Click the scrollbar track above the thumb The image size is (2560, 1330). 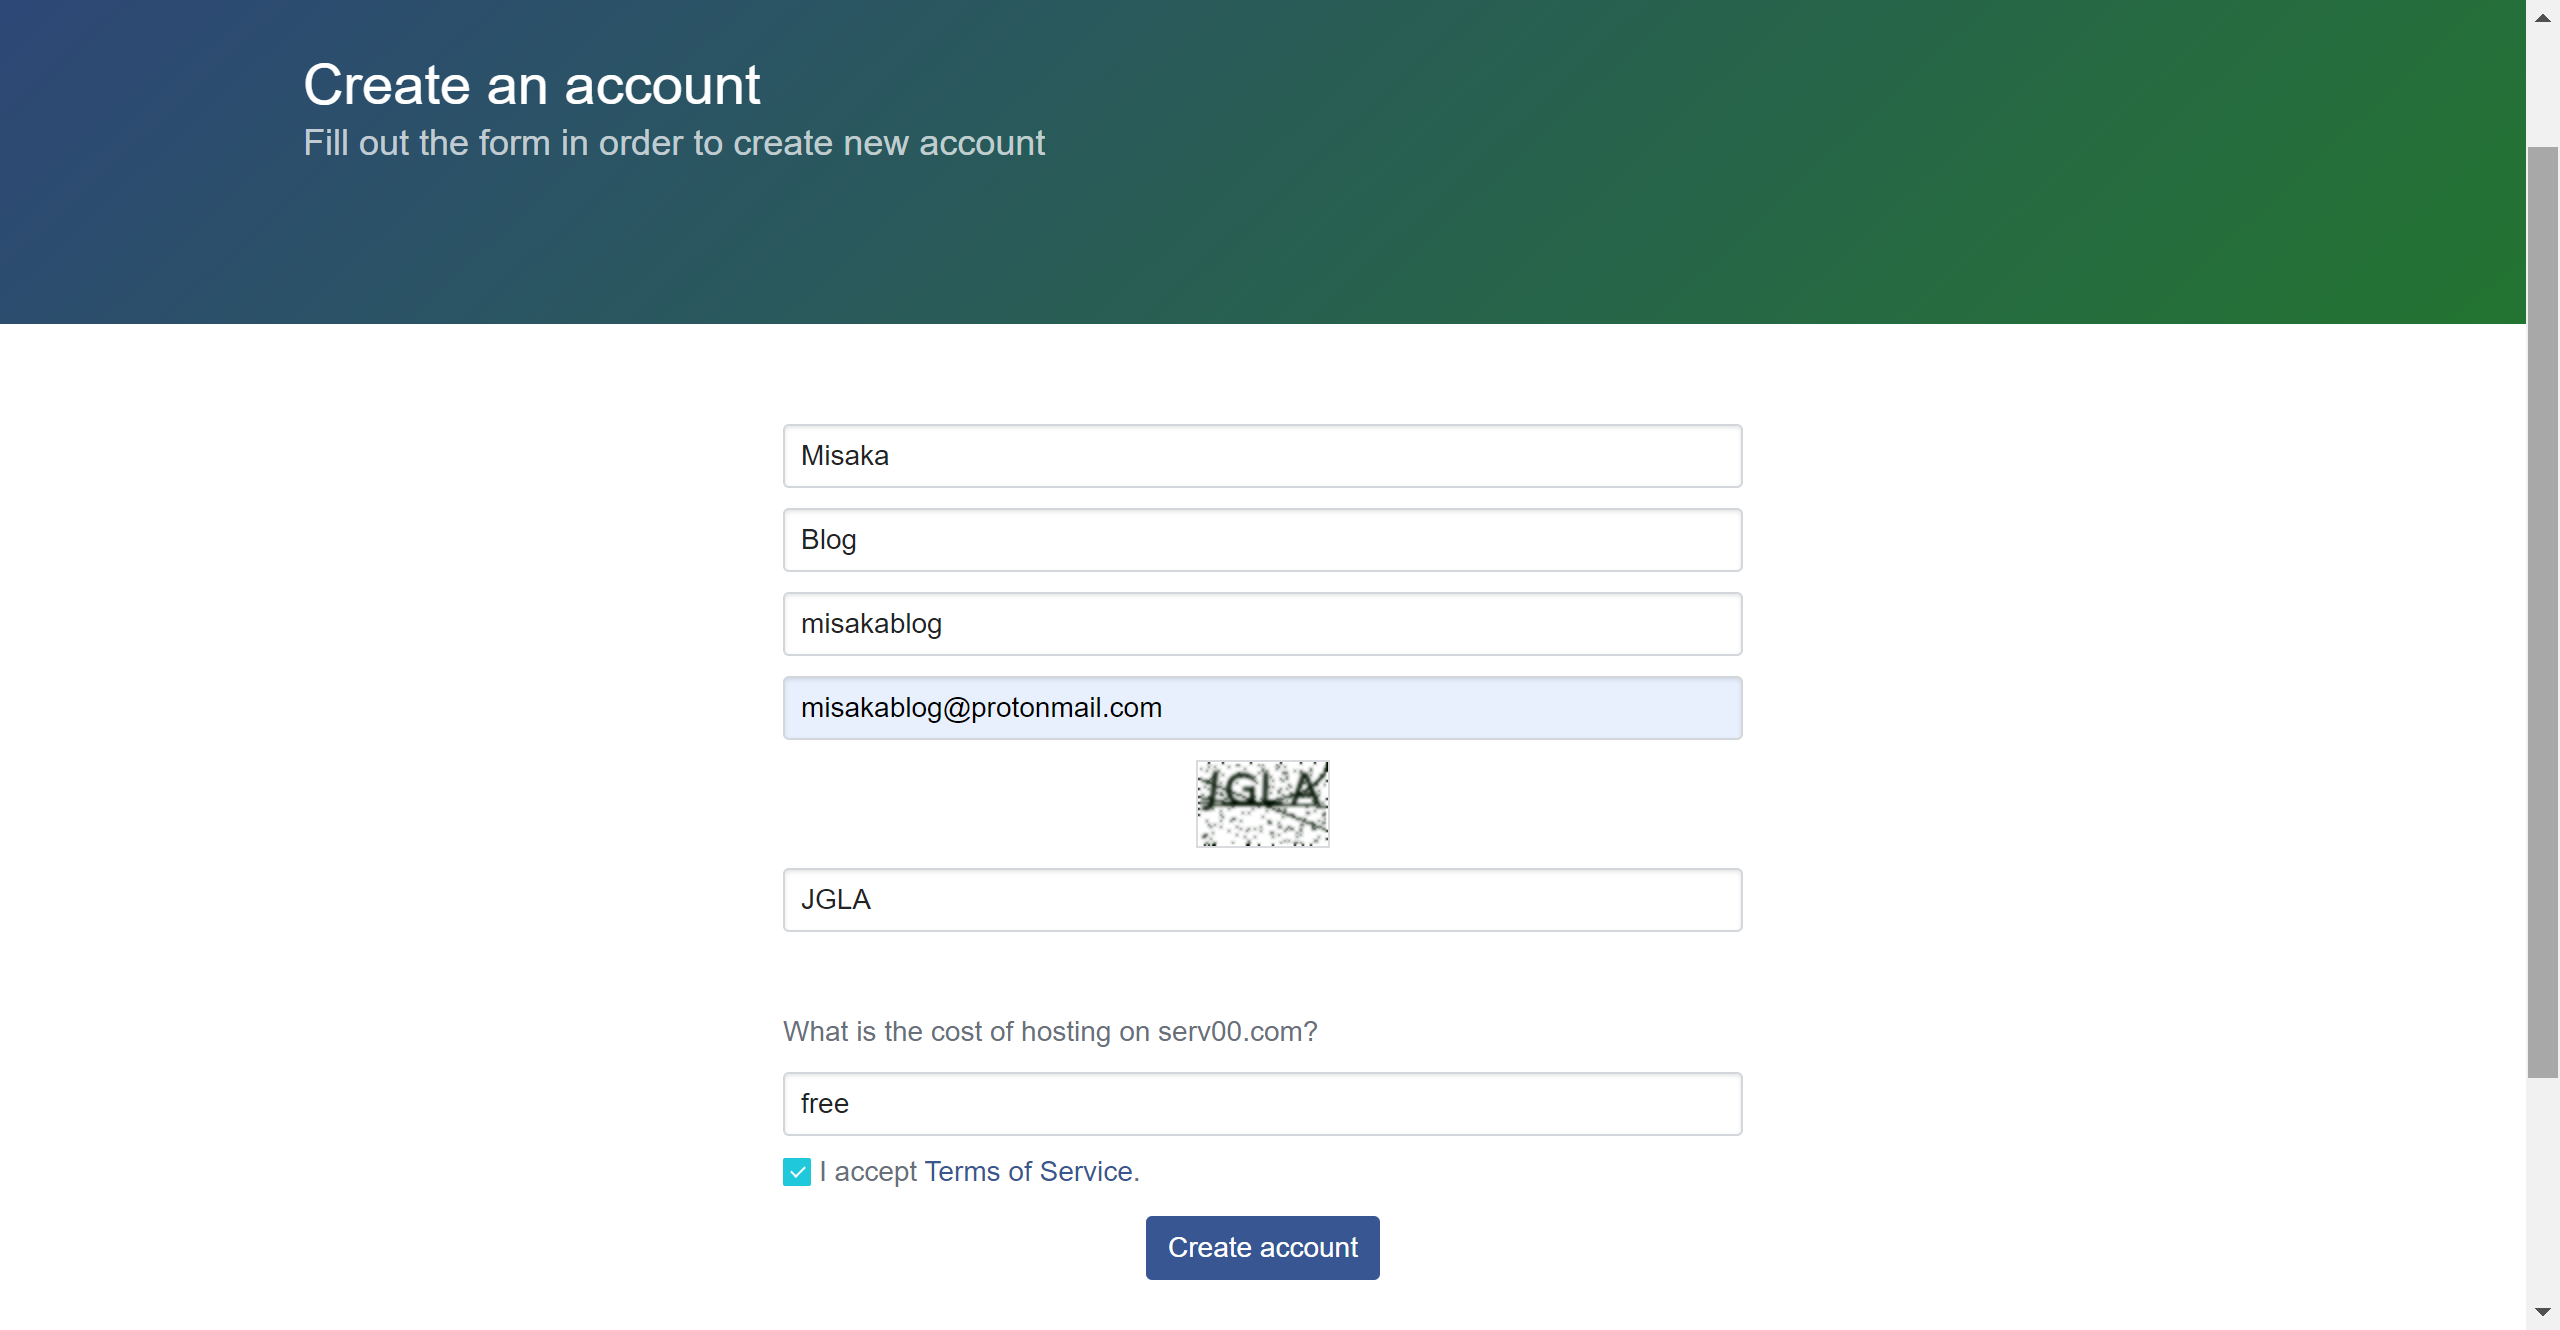click(x=2543, y=90)
